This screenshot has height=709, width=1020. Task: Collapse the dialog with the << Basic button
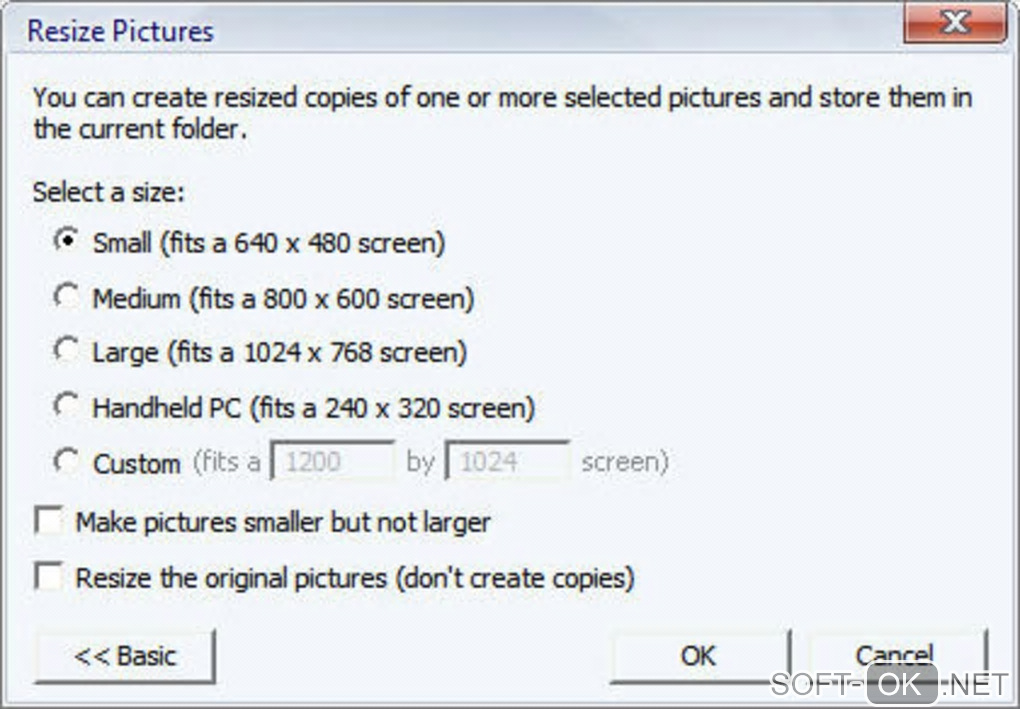pyautogui.click(x=125, y=656)
